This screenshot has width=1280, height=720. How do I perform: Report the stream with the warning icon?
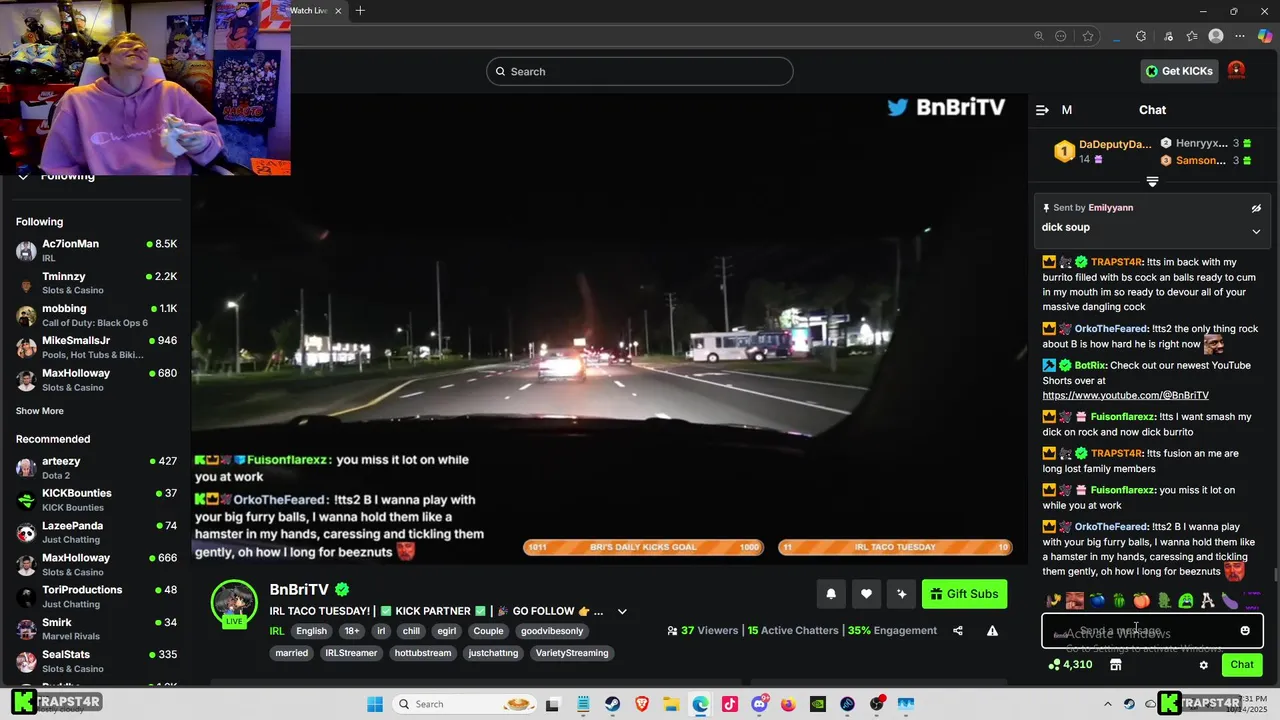point(992,631)
